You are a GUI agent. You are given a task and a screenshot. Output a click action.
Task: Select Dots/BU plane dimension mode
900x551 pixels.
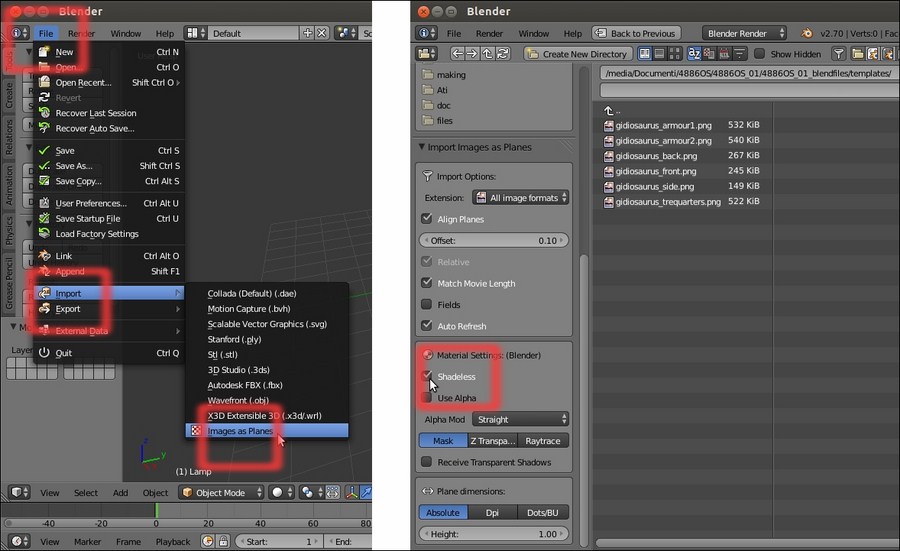click(x=543, y=513)
